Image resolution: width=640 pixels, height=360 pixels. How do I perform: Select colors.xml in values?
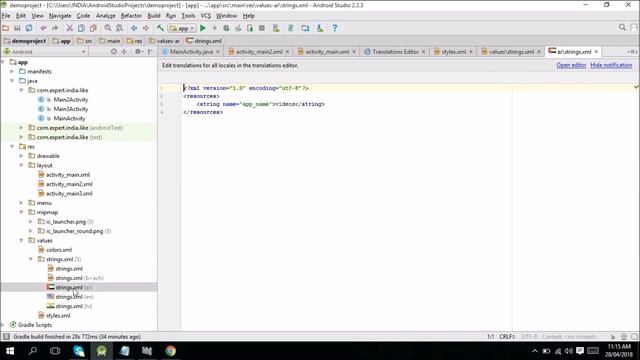[x=59, y=250]
